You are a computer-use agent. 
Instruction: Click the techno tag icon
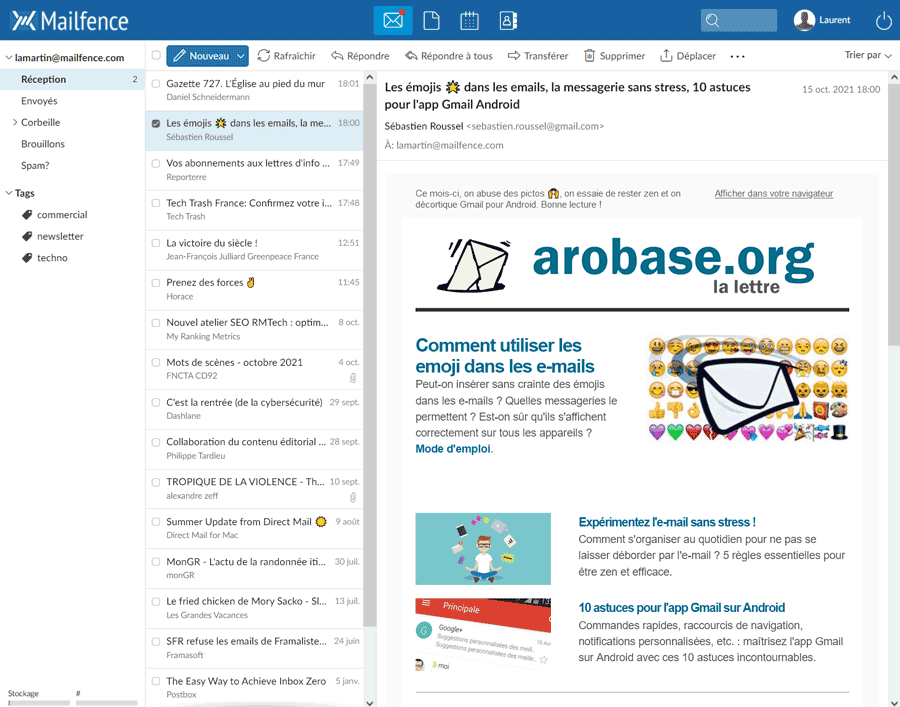[27, 258]
